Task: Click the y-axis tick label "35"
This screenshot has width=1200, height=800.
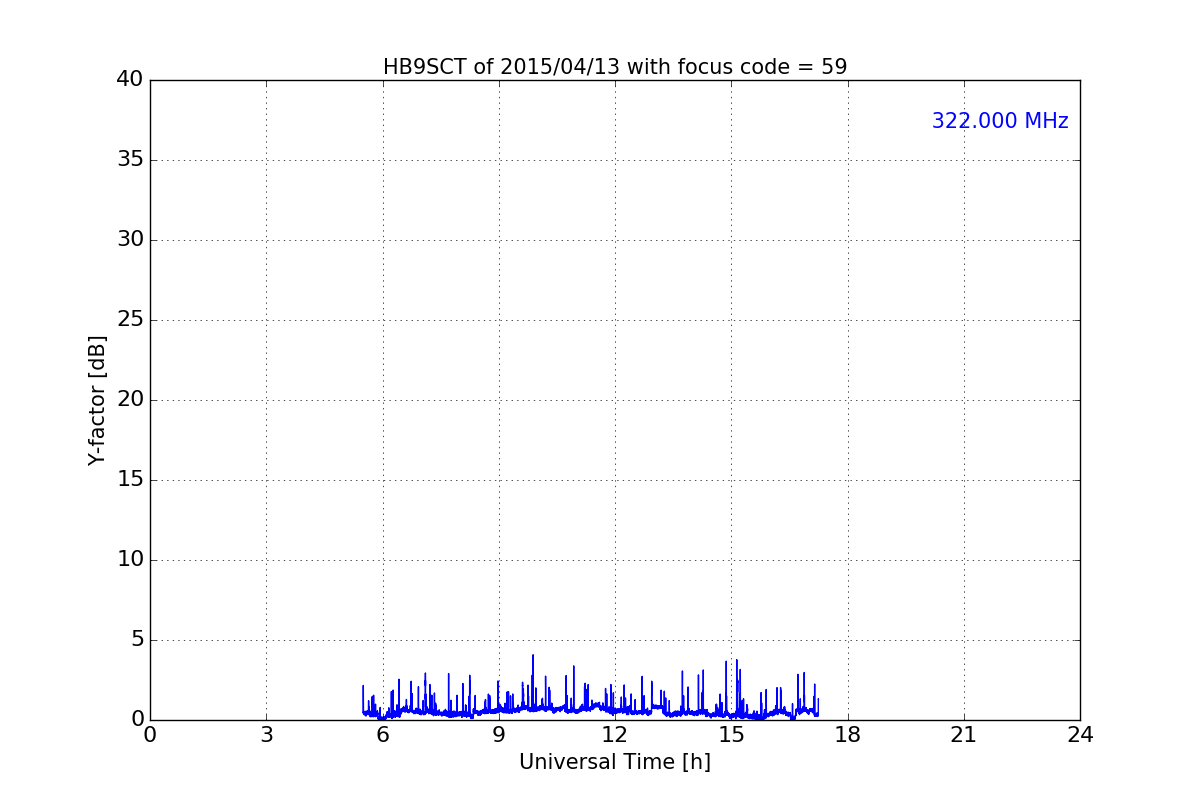Action: click(130, 160)
